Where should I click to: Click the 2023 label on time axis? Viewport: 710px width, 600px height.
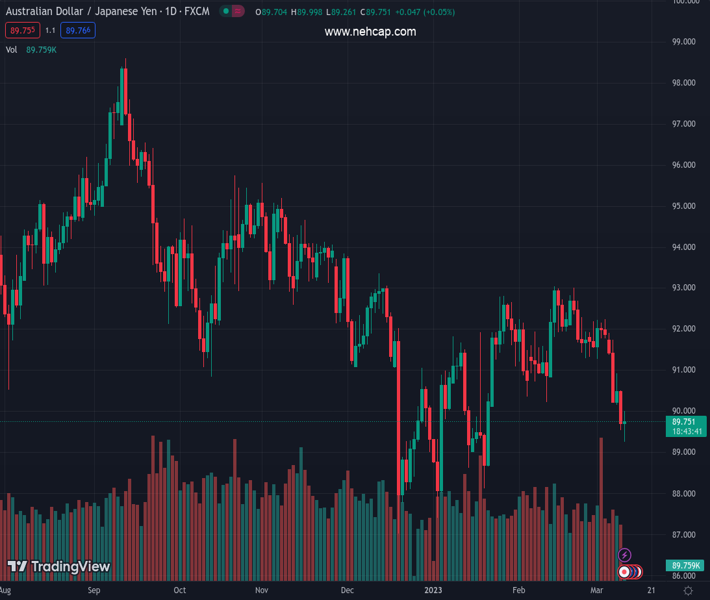[x=432, y=591]
